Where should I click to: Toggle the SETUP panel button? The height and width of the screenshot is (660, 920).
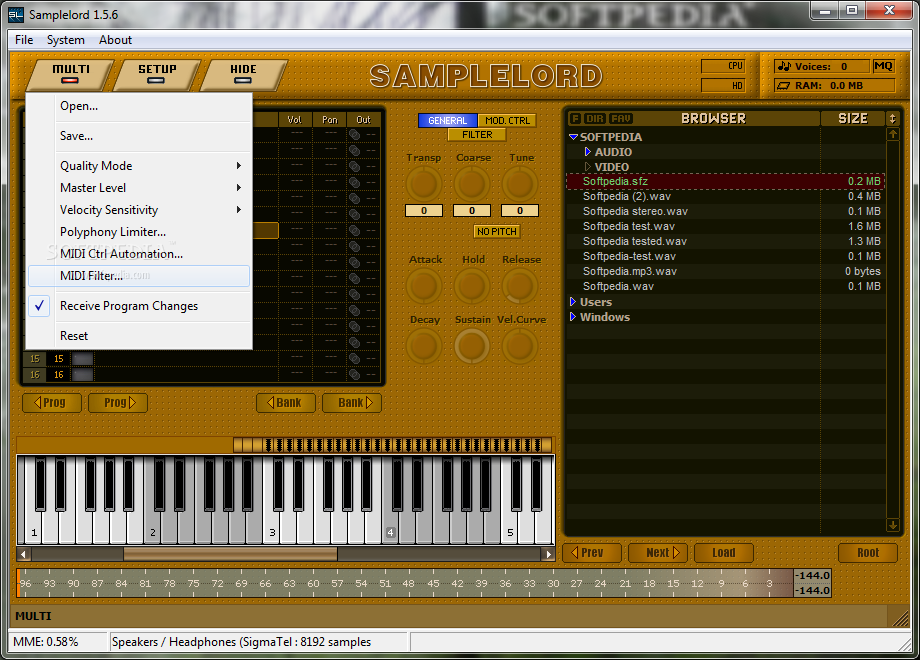[x=157, y=75]
